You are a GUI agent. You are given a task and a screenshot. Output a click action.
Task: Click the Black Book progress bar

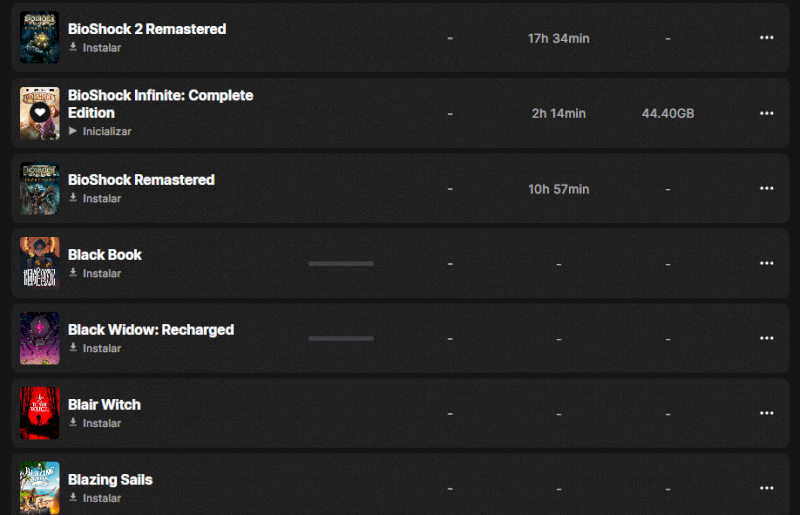pyautogui.click(x=341, y=263)
